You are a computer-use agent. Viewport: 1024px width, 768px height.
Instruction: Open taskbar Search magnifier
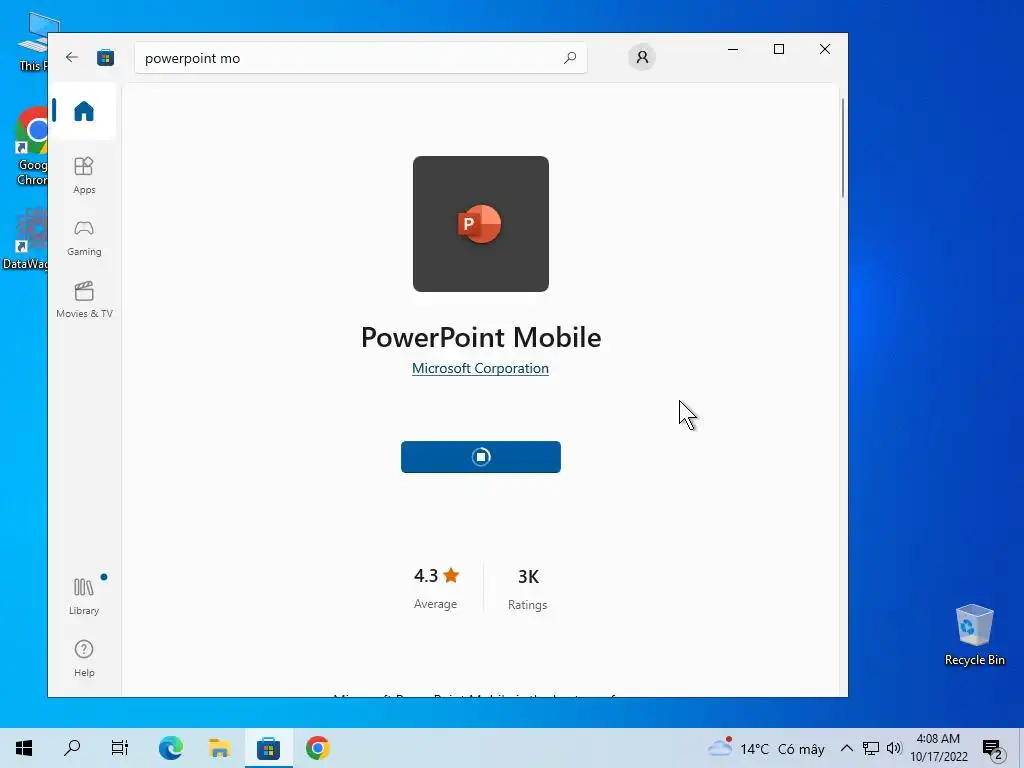pos(72,748)
